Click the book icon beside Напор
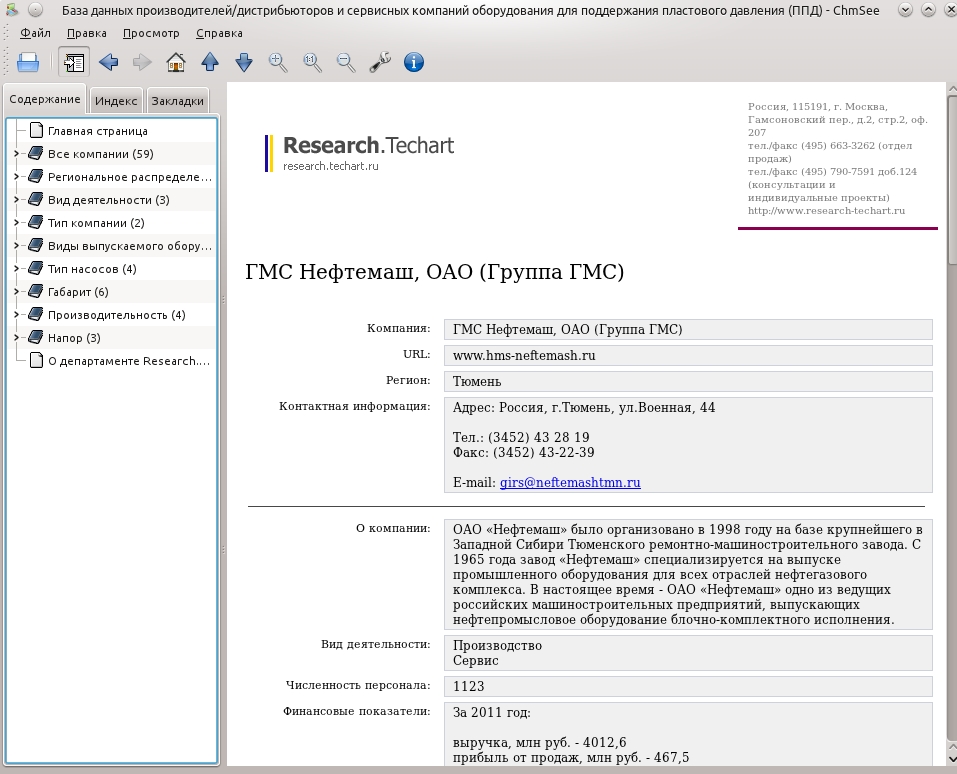 click(36, 338)
